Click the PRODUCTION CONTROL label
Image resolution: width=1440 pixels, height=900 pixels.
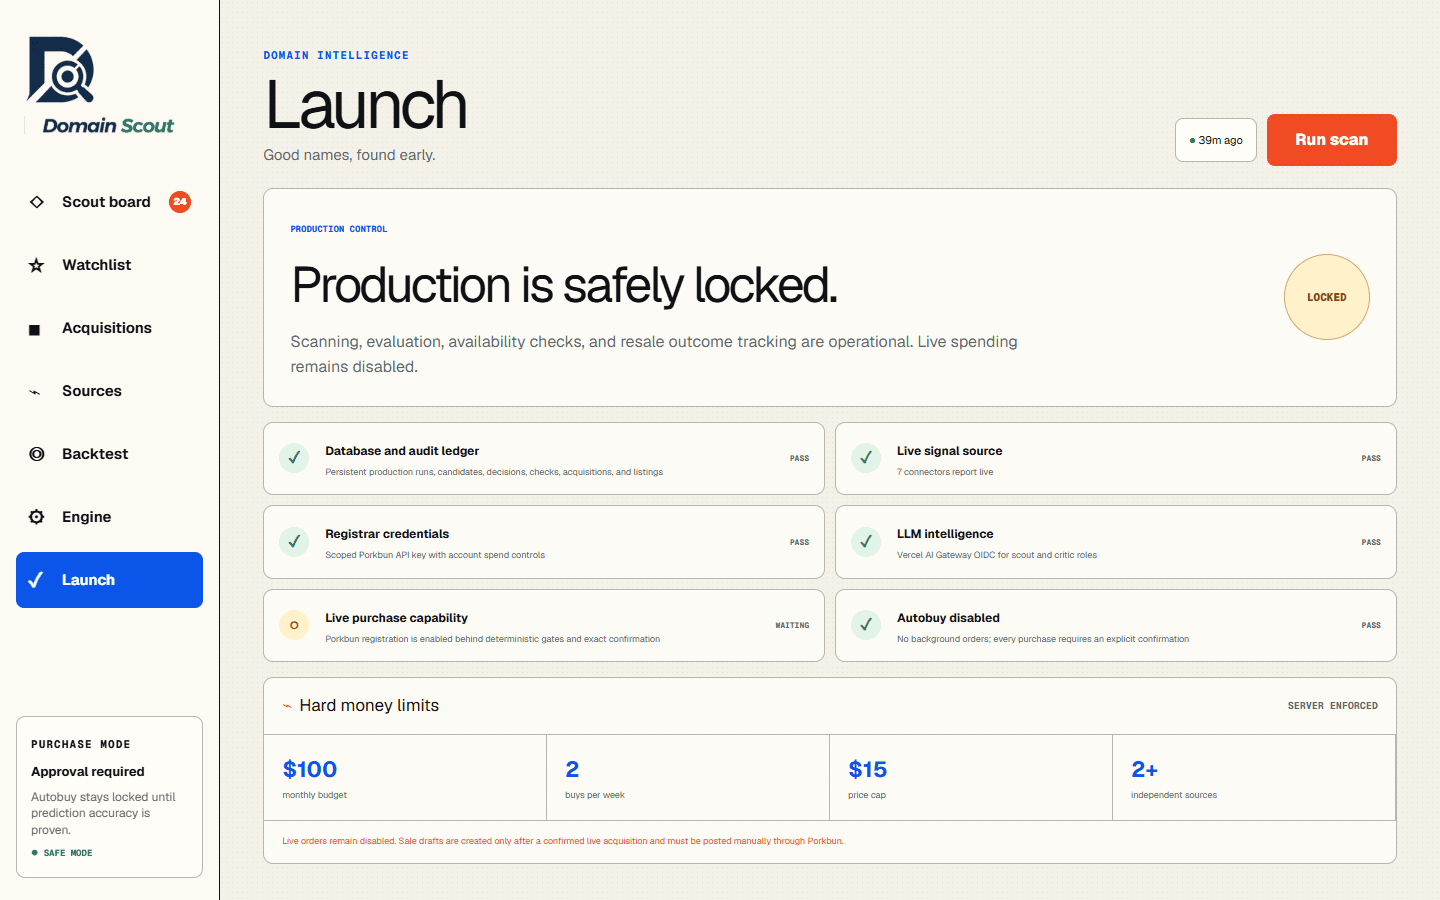click(x=339, y=229)
